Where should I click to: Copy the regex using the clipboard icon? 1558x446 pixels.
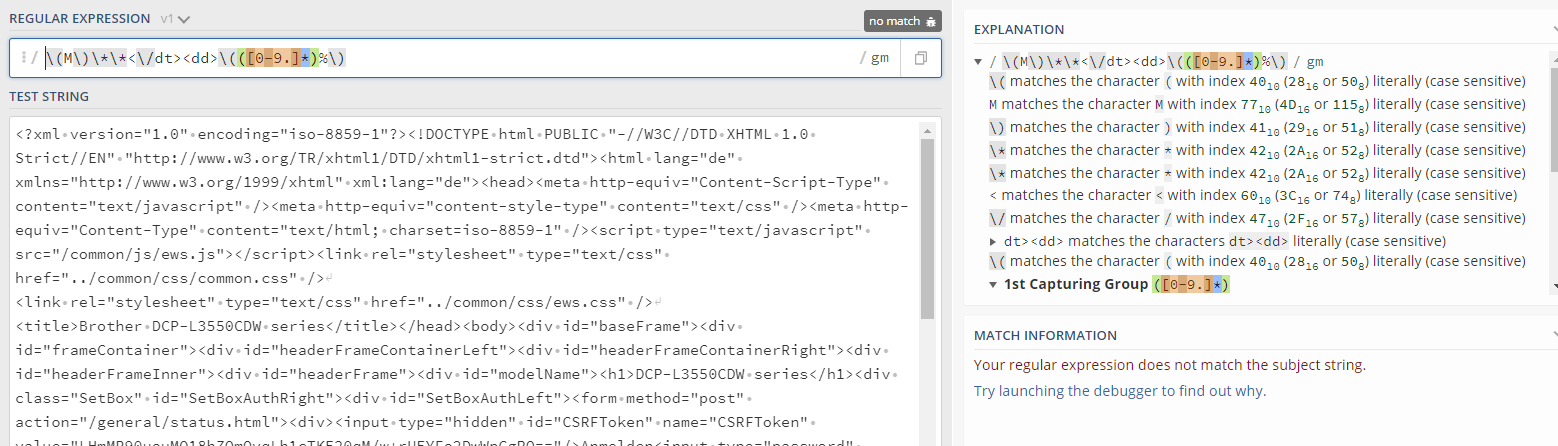[x=920, y=58]
